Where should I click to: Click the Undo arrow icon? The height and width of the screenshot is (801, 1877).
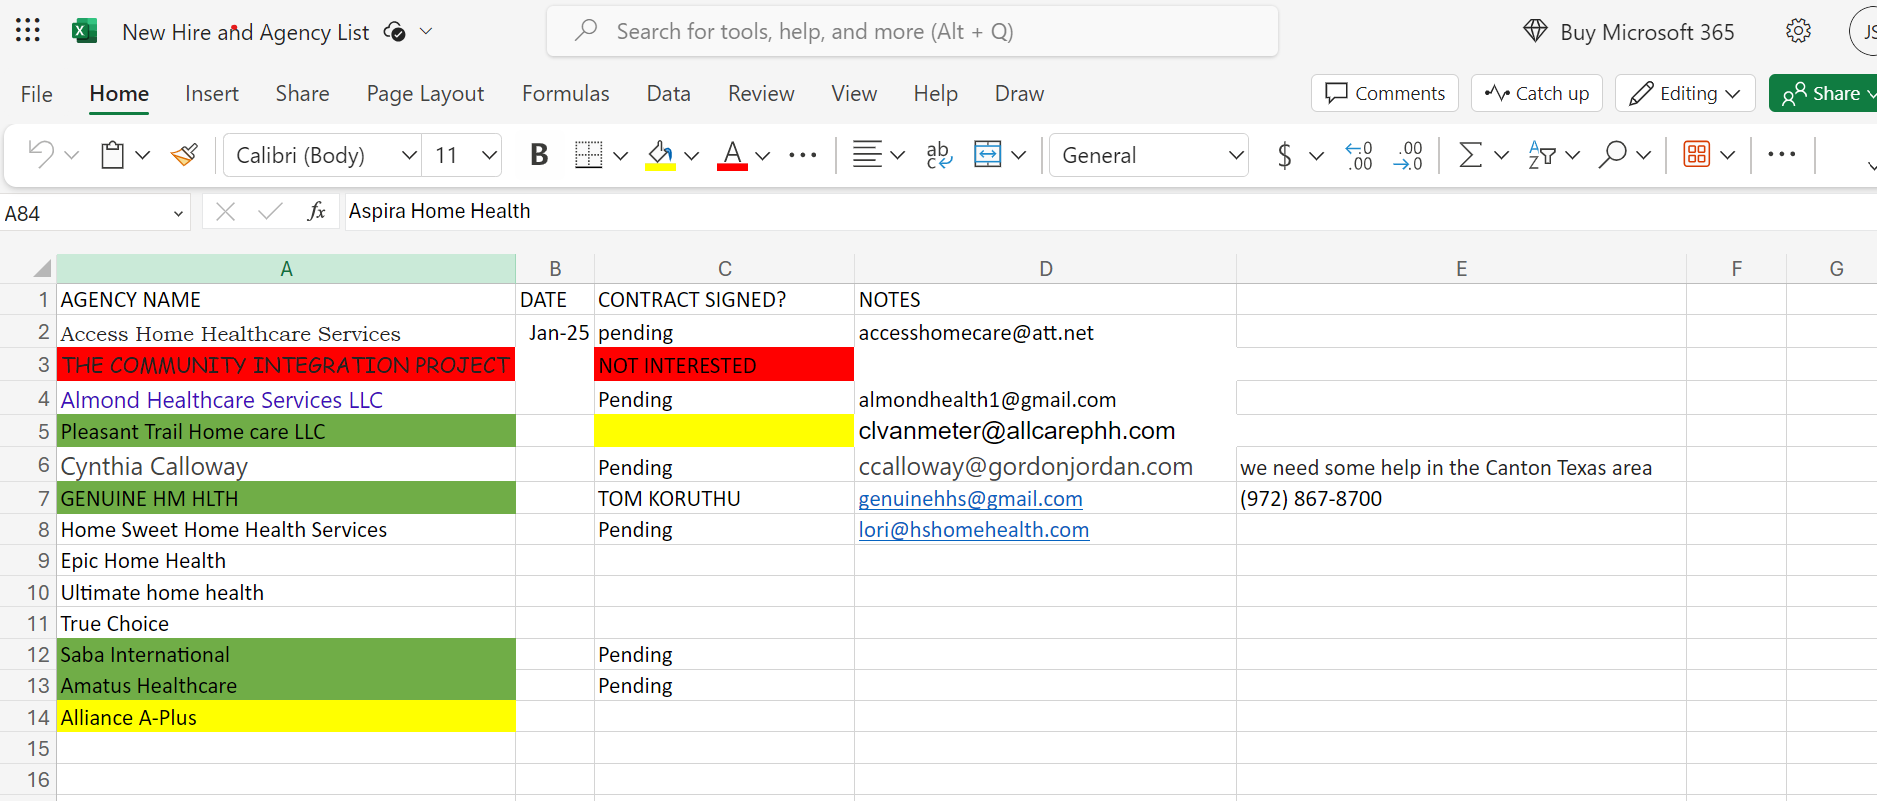pos(41,155)
